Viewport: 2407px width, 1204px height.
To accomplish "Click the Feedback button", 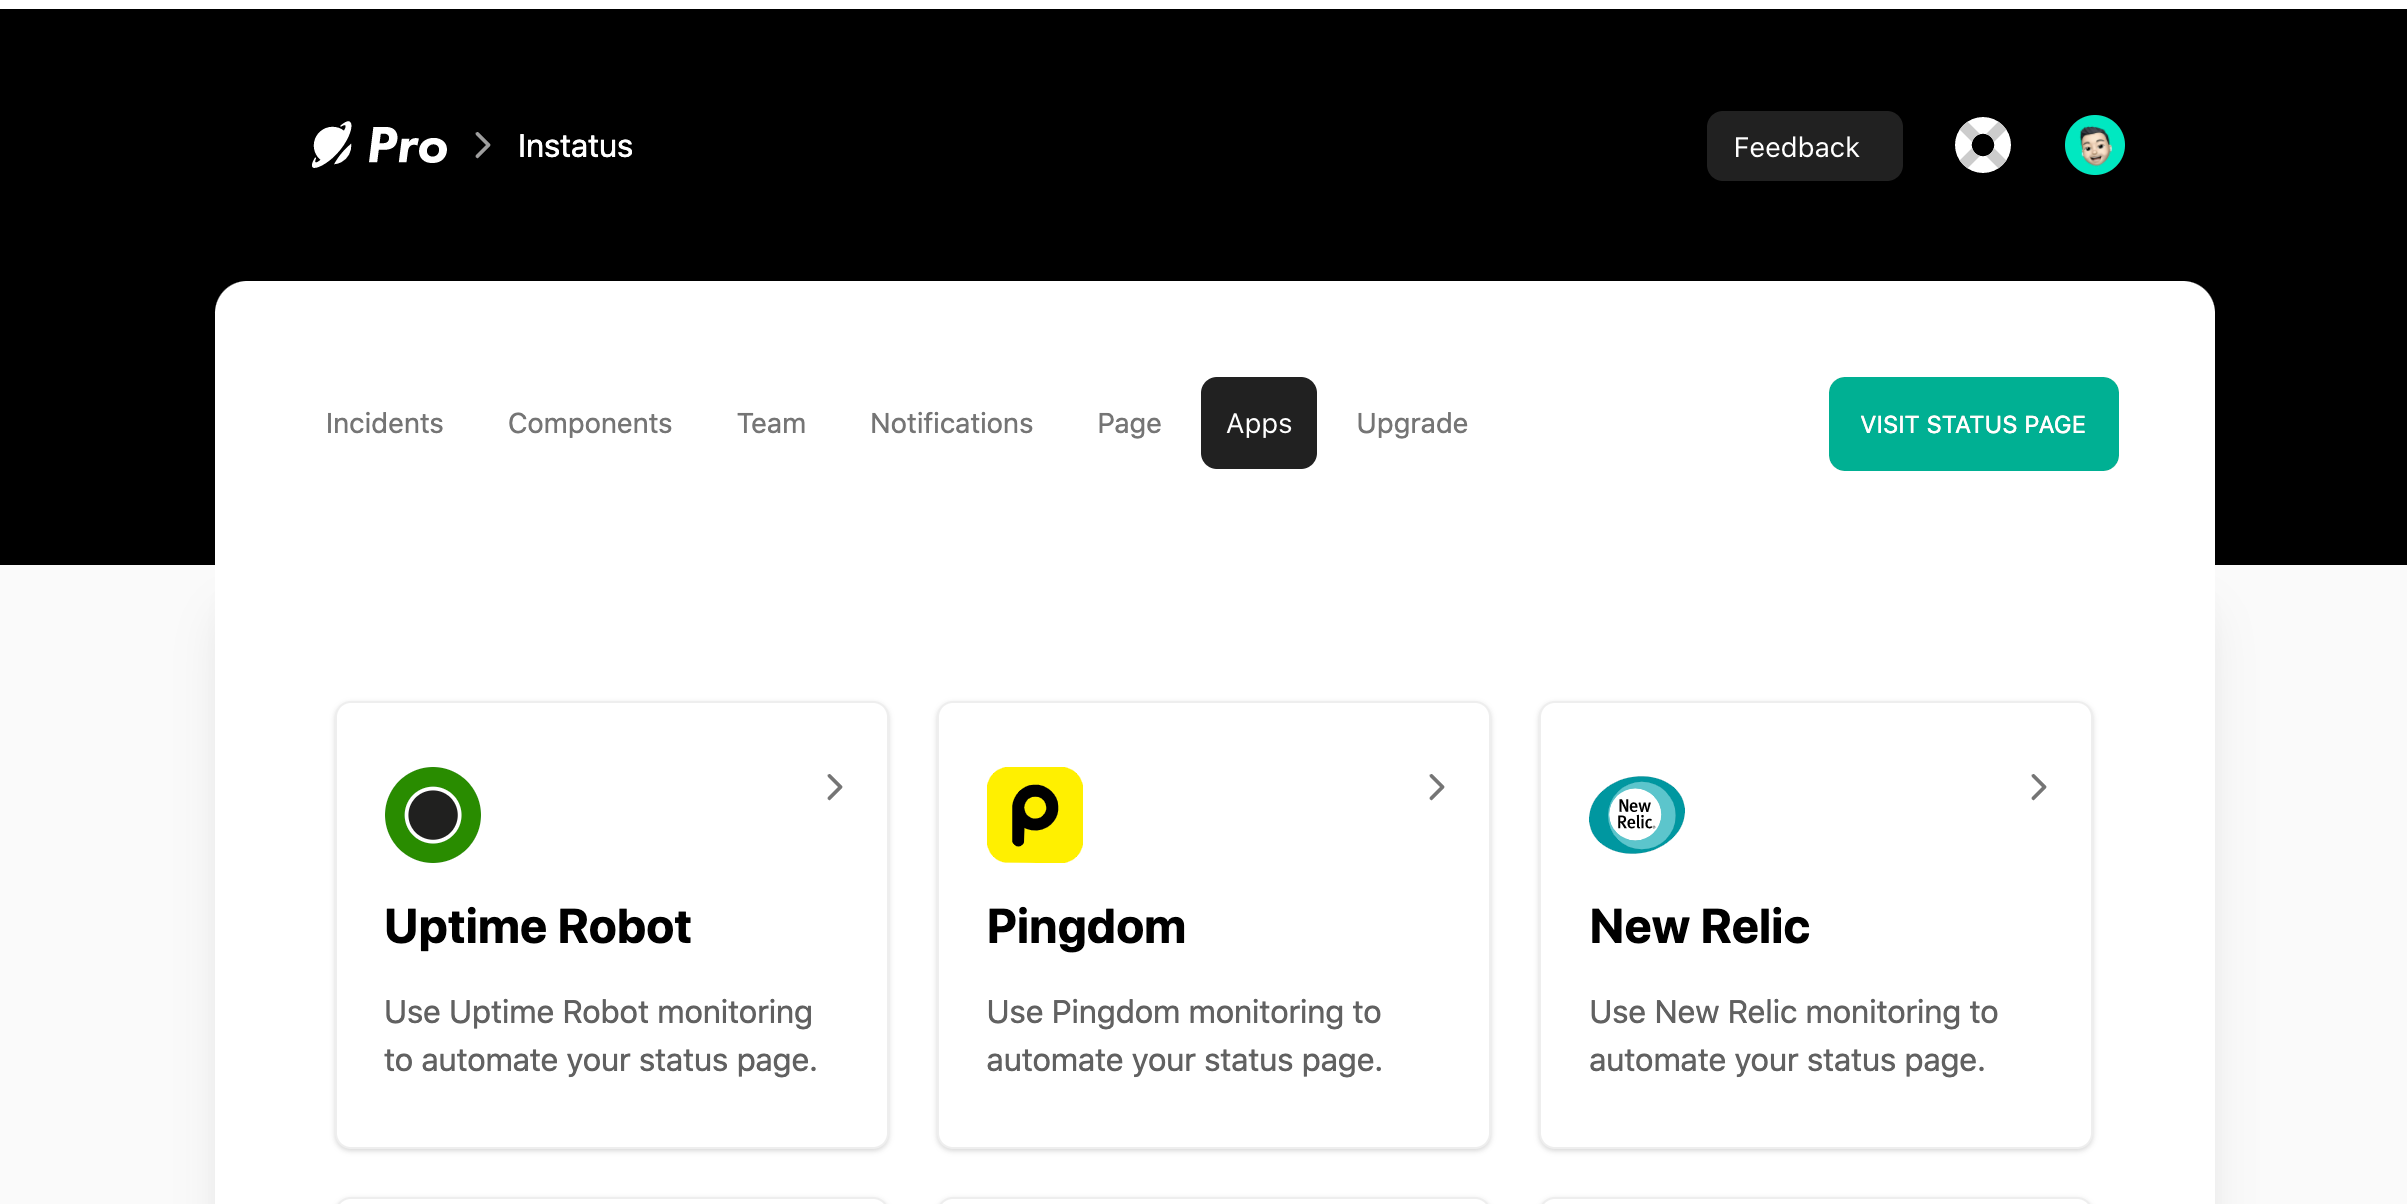I will point(1804,146).
